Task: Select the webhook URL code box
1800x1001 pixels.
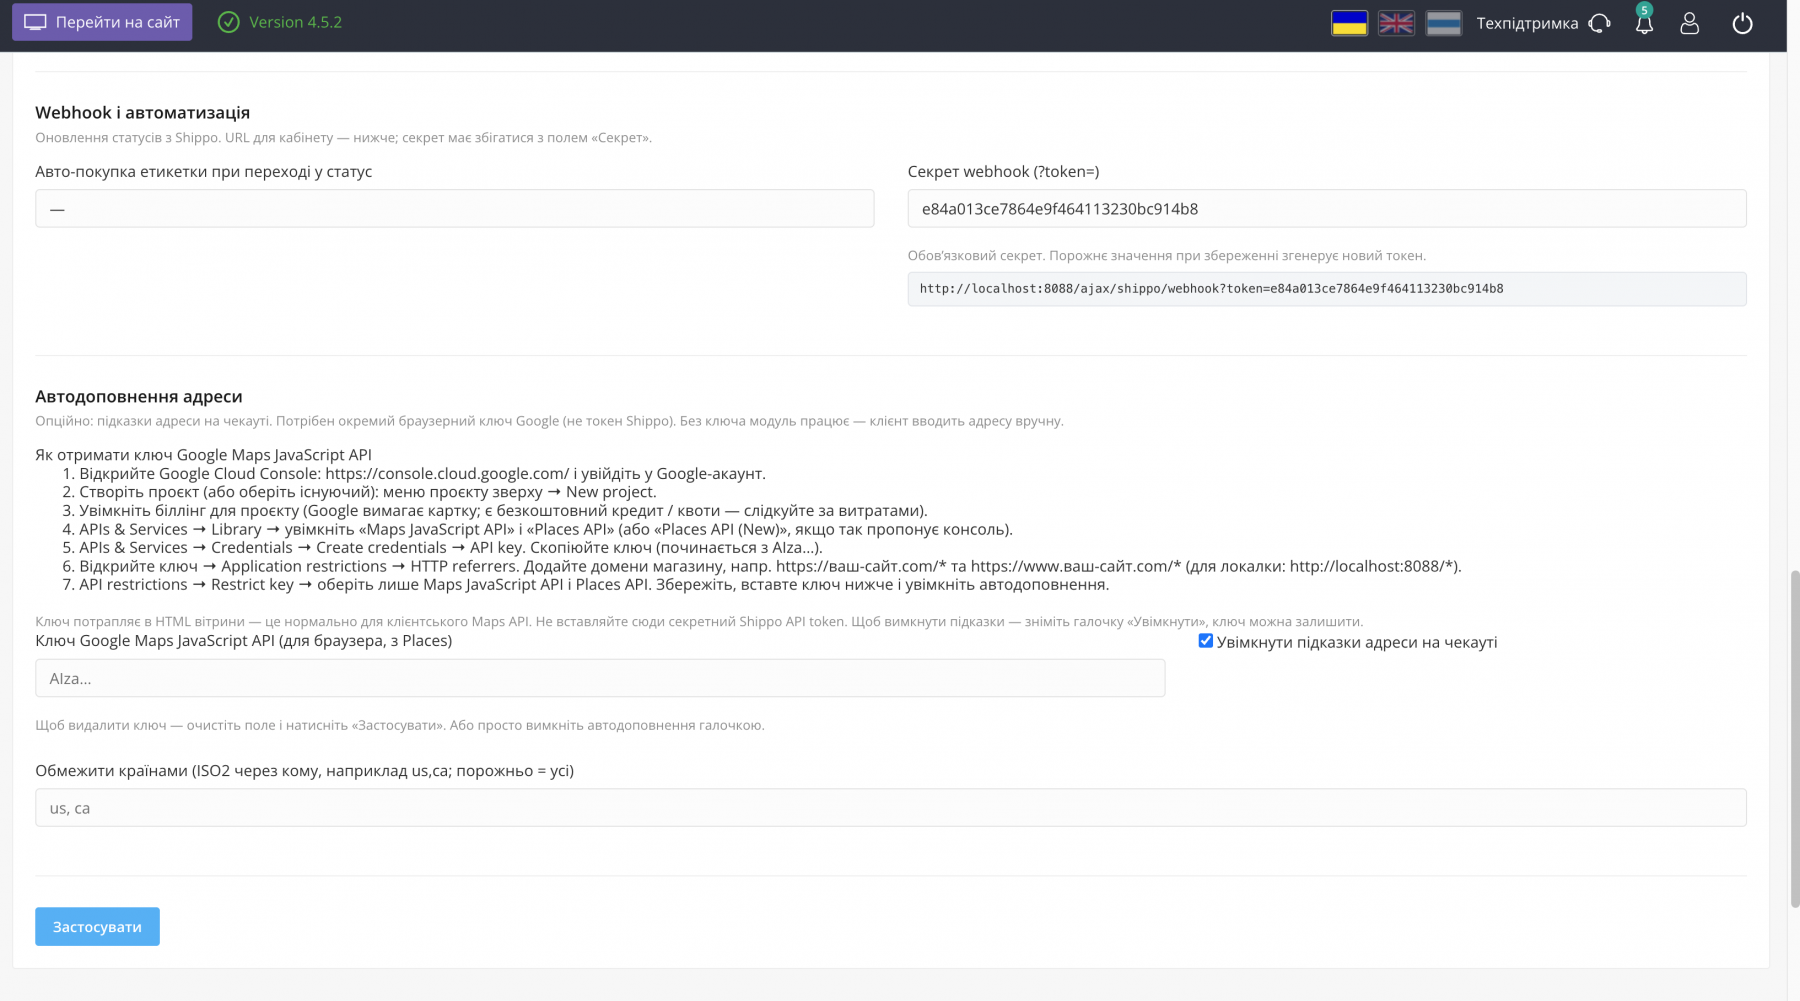Action: click(1327, 289)
